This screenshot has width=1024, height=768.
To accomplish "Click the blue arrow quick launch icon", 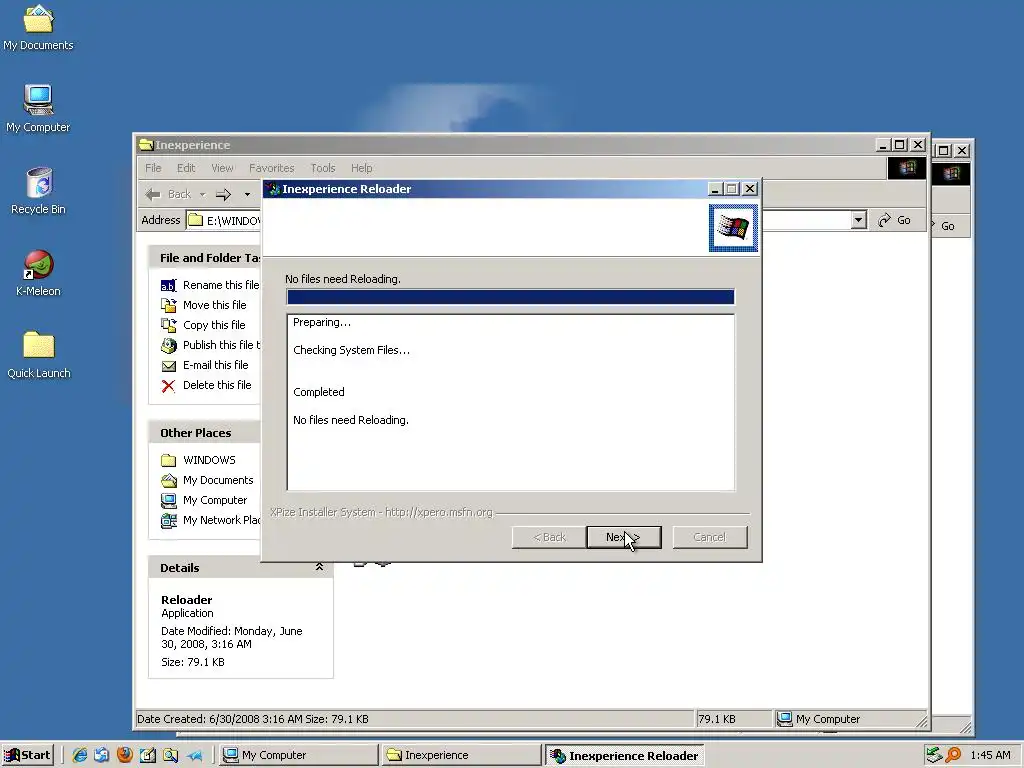I will click(x=195, y=756).
